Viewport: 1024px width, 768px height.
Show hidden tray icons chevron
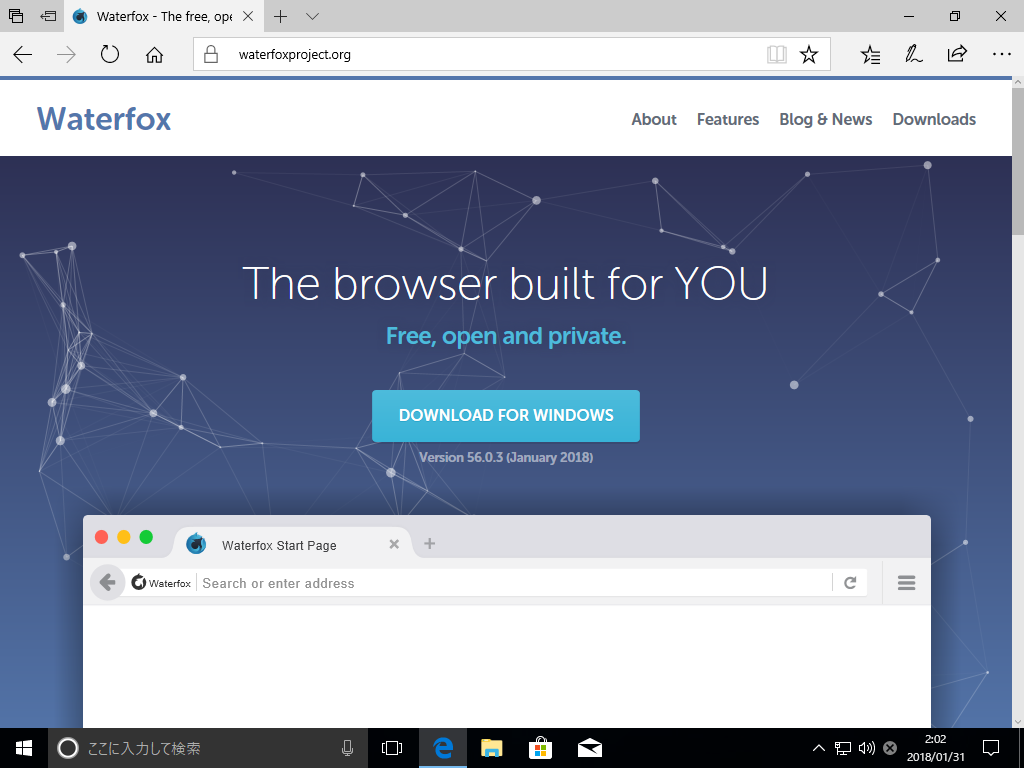pyautogui.click(x=818, y=748)
